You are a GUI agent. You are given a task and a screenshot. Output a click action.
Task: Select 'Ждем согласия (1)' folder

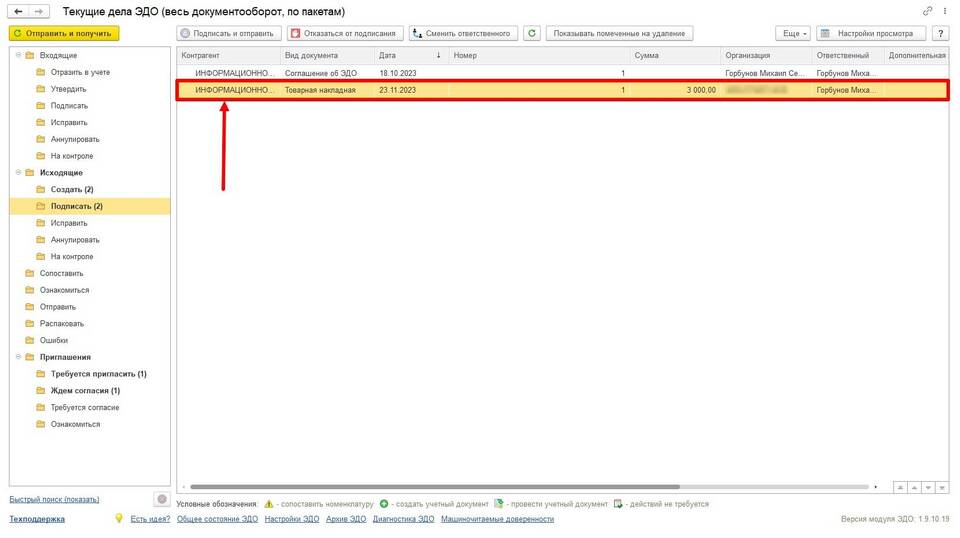click(x=85, y=391)
